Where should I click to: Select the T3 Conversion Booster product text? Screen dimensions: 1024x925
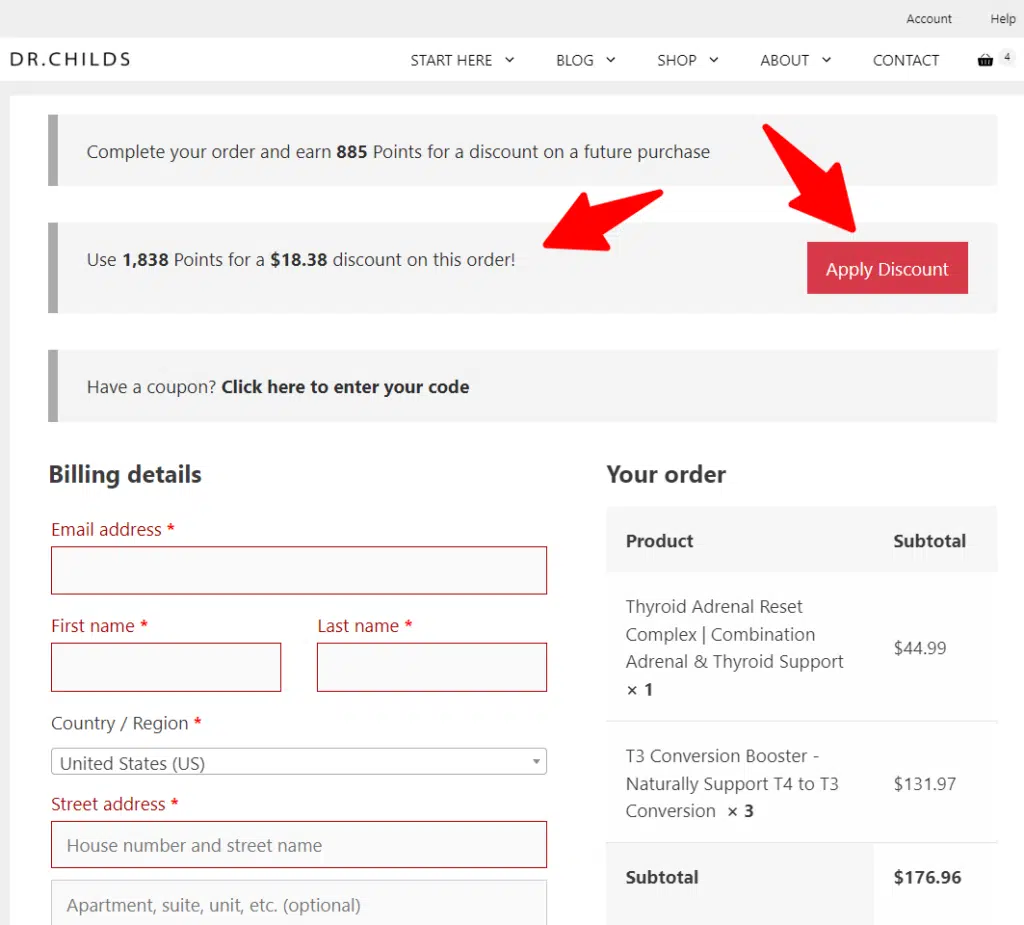[x=731, y=783]
